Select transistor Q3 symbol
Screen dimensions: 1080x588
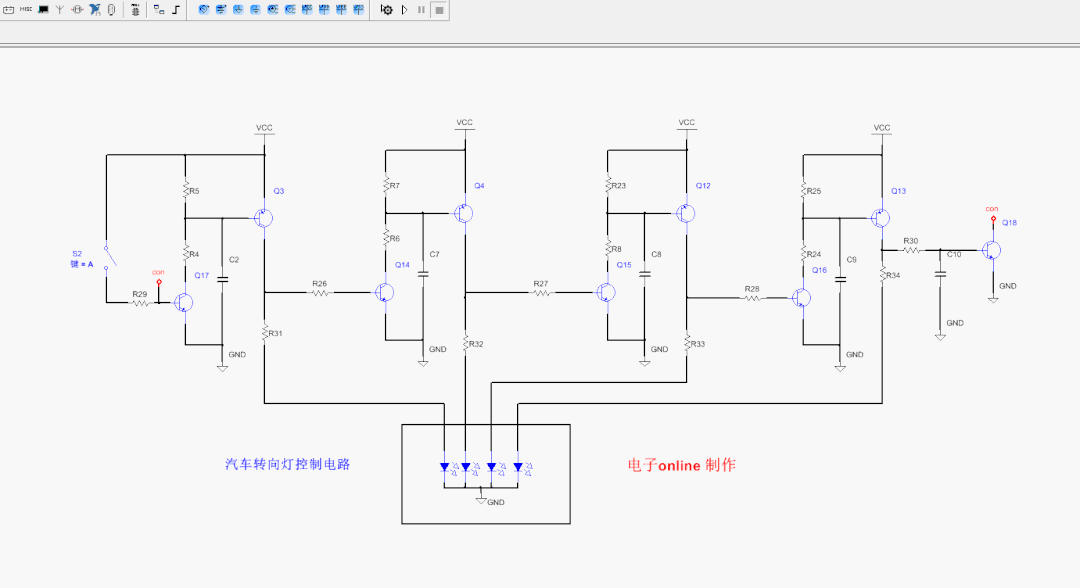[262, 217]
